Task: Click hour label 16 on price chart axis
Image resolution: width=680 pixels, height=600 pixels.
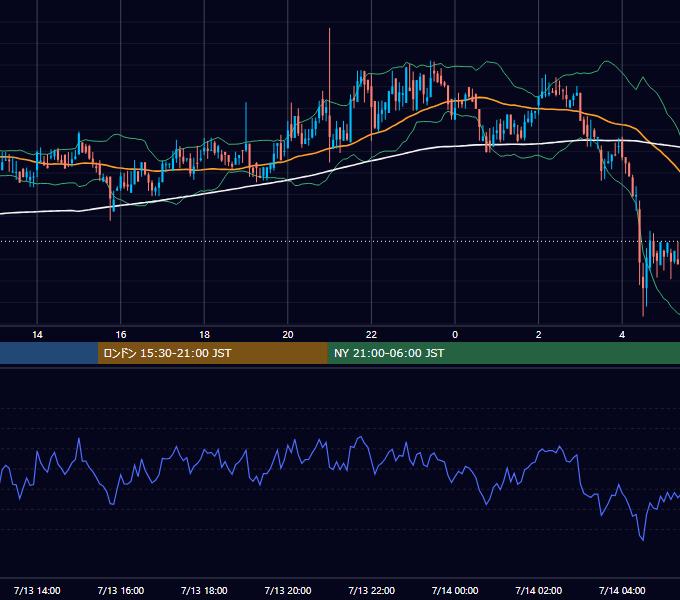Action: [121, 335]
